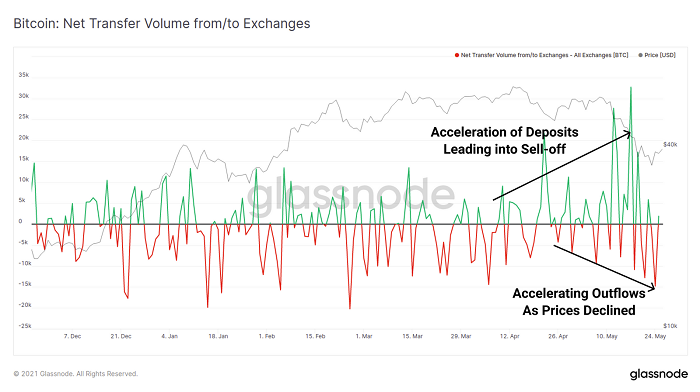Click the glassnode watermark in chart center
Viewport: 700px width, 392px height.
coord(351,196)
